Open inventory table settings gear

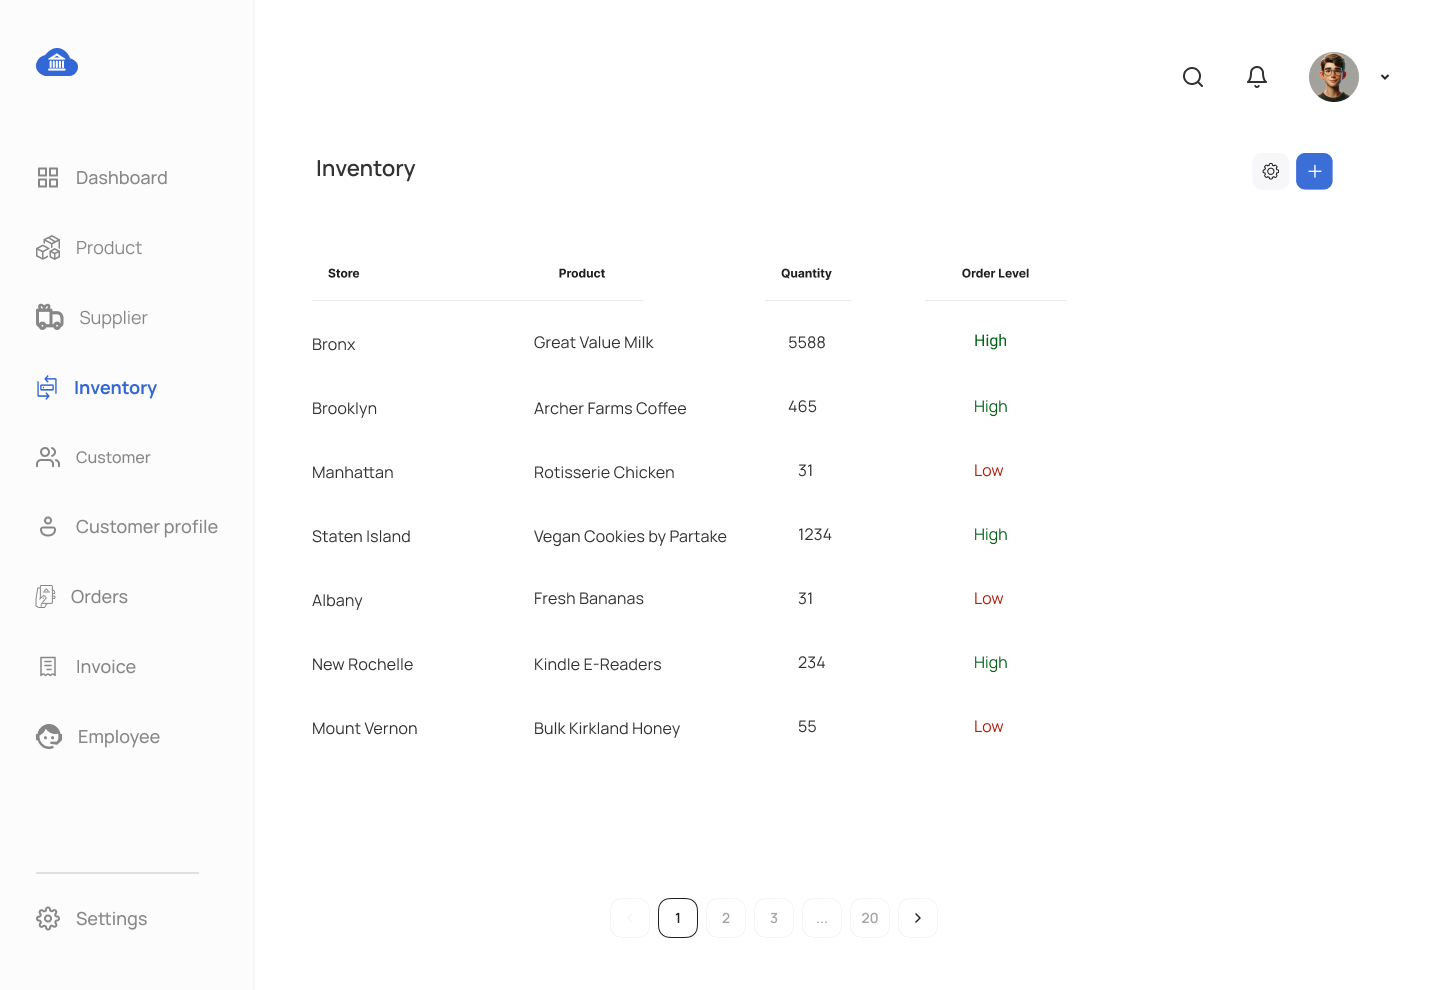tap(1271, 171)
